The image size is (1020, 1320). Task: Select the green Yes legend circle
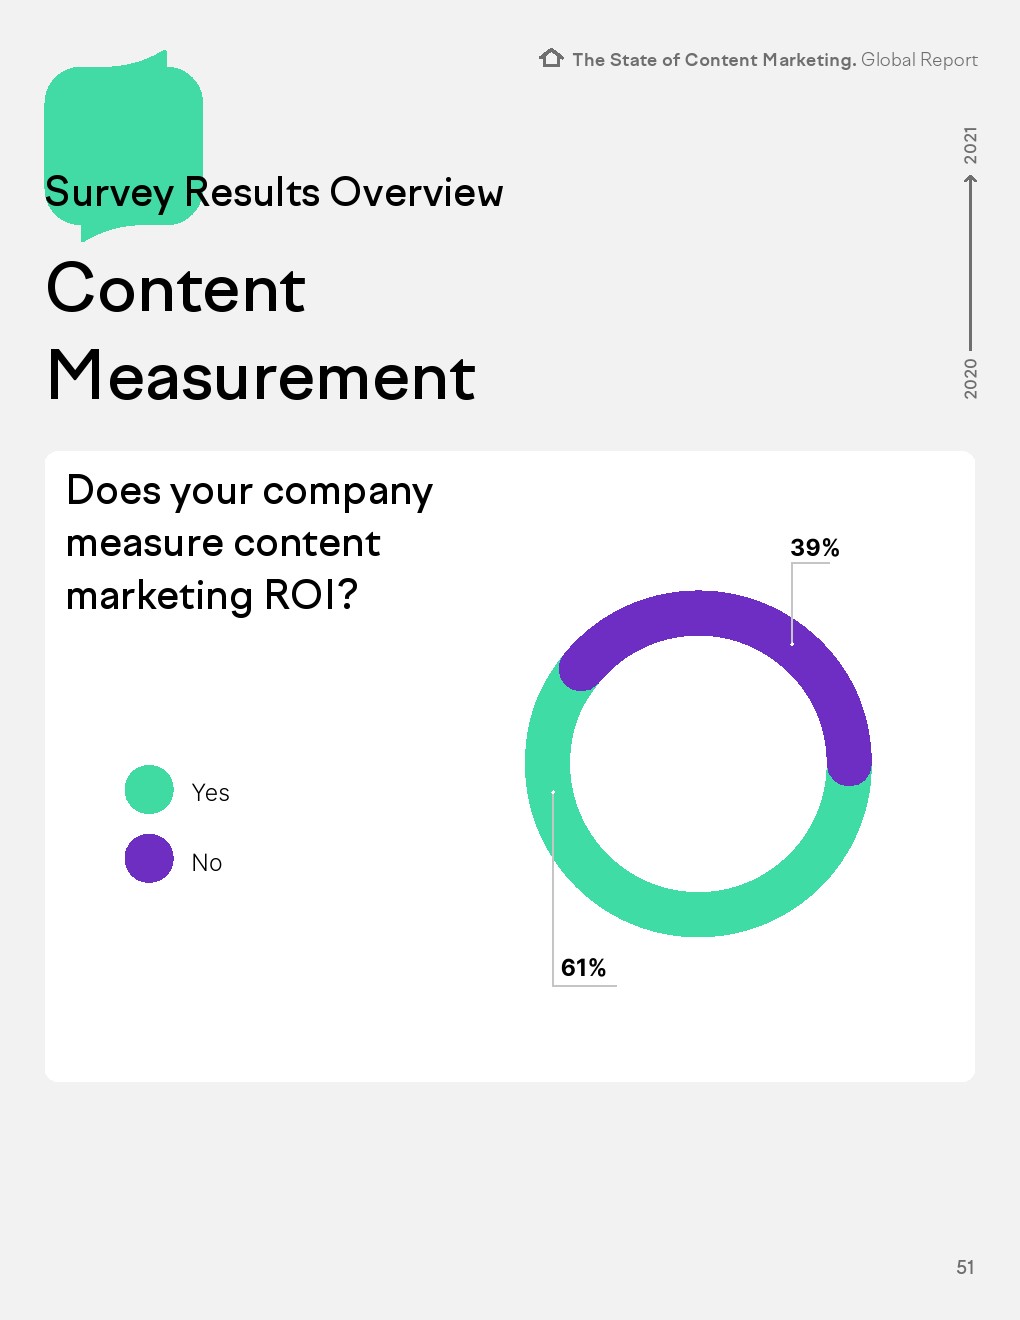pos(149,790)
